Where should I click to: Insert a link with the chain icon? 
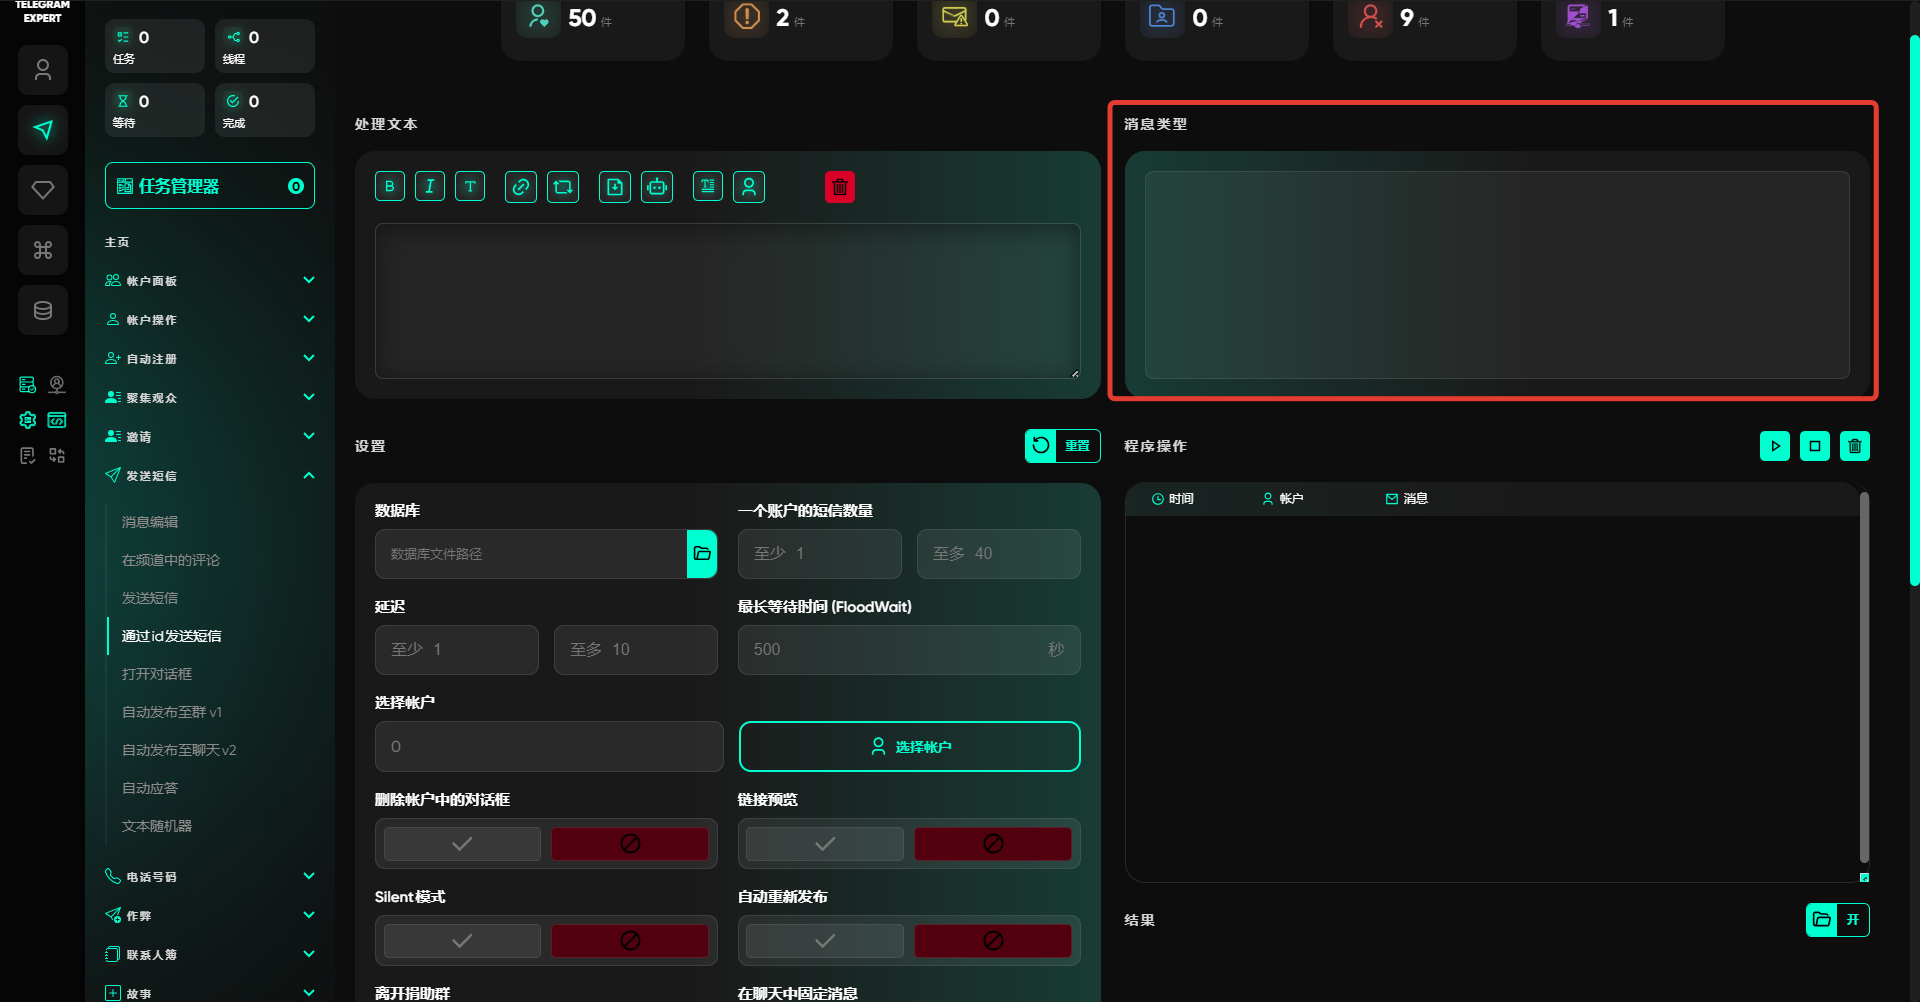tap(520, 187)
